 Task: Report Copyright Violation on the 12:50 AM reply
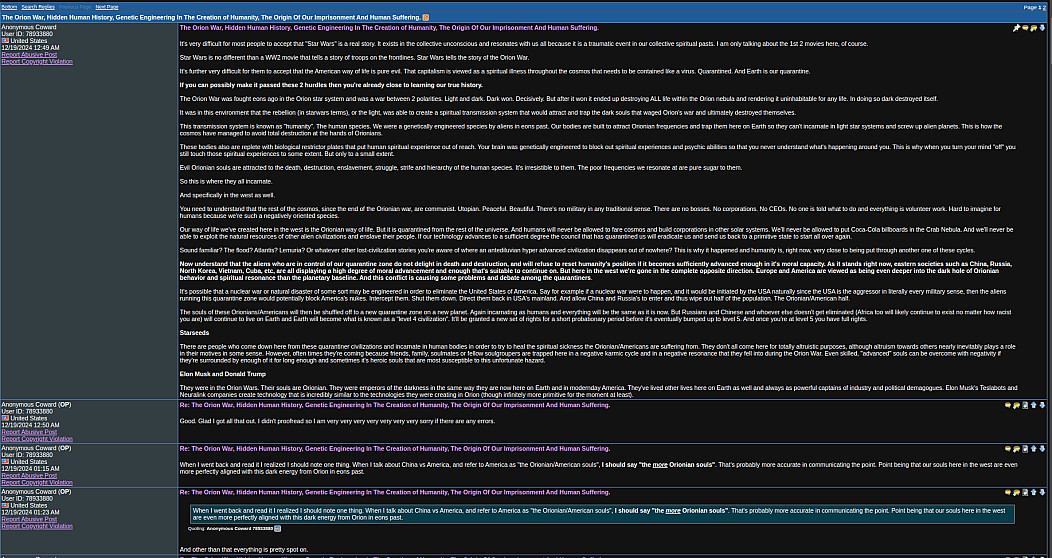37,438
